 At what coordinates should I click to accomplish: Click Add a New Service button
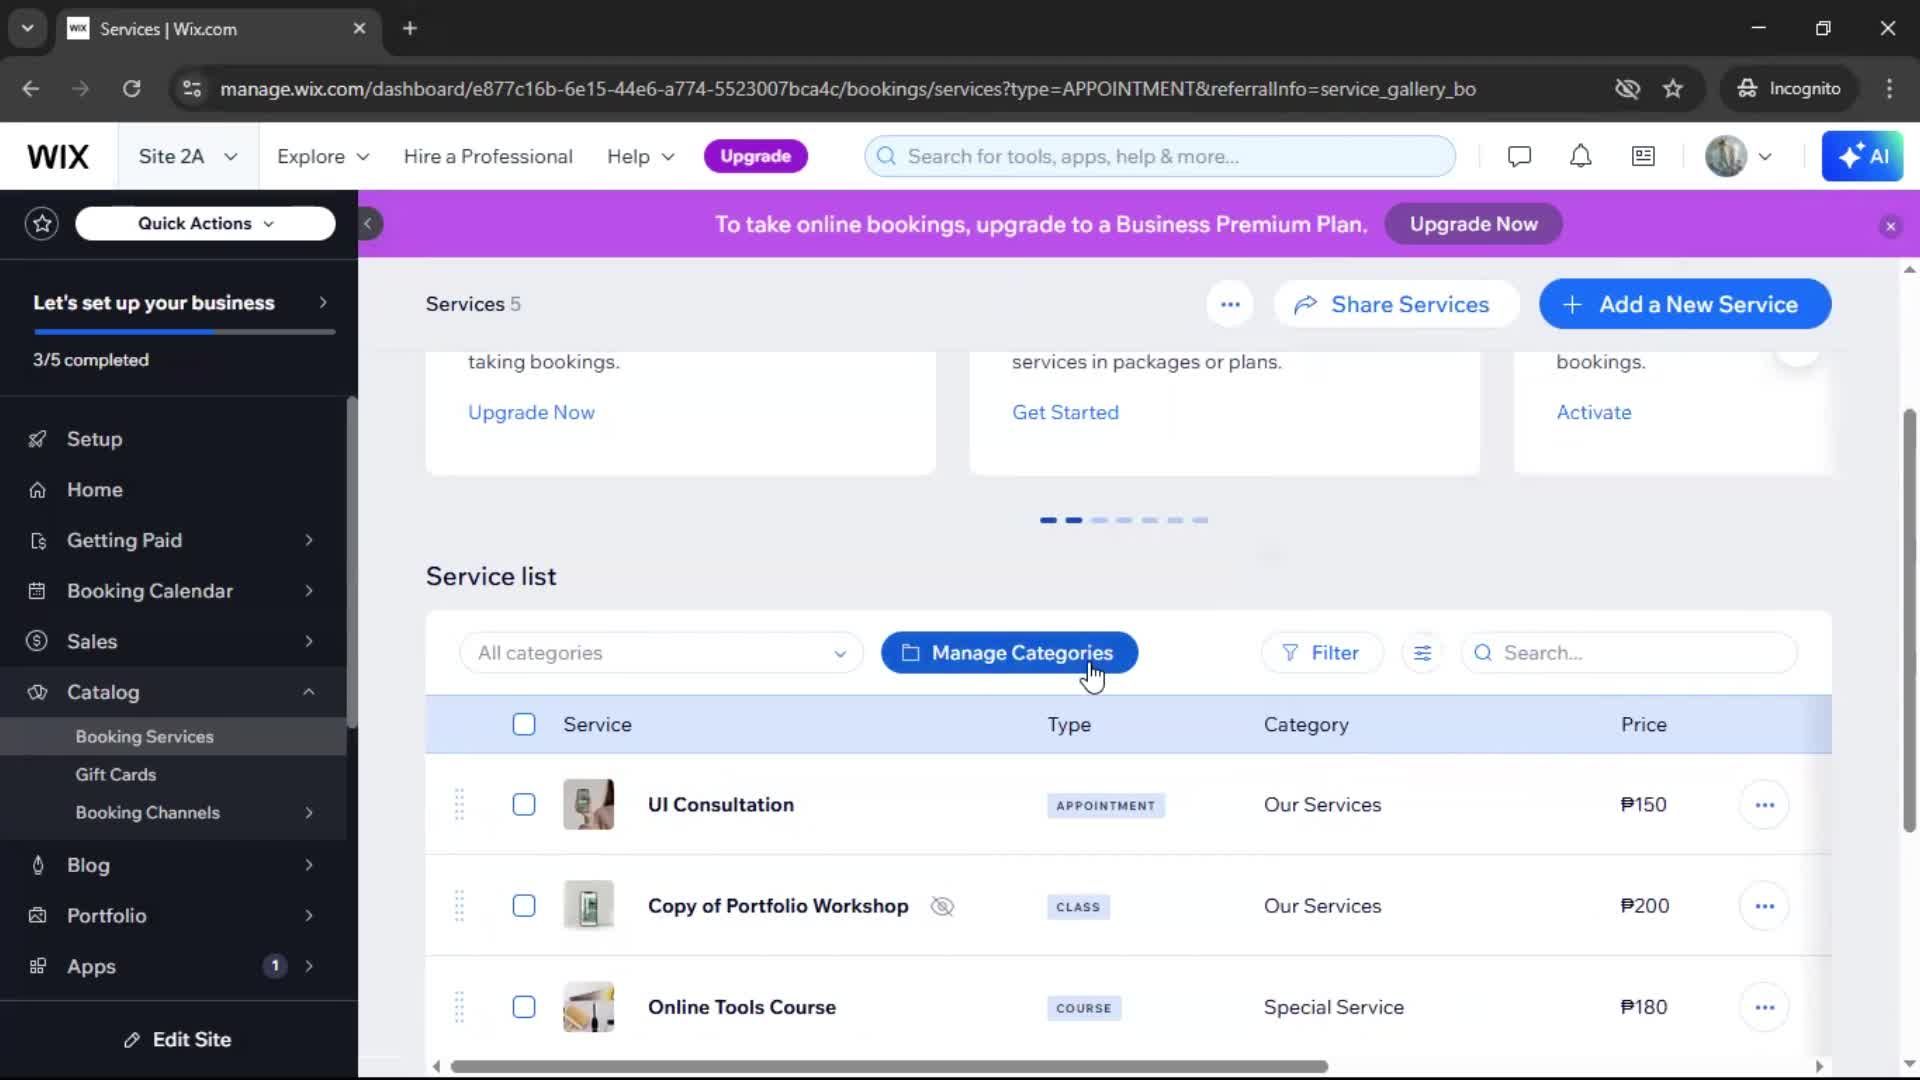coord(1685,304)
